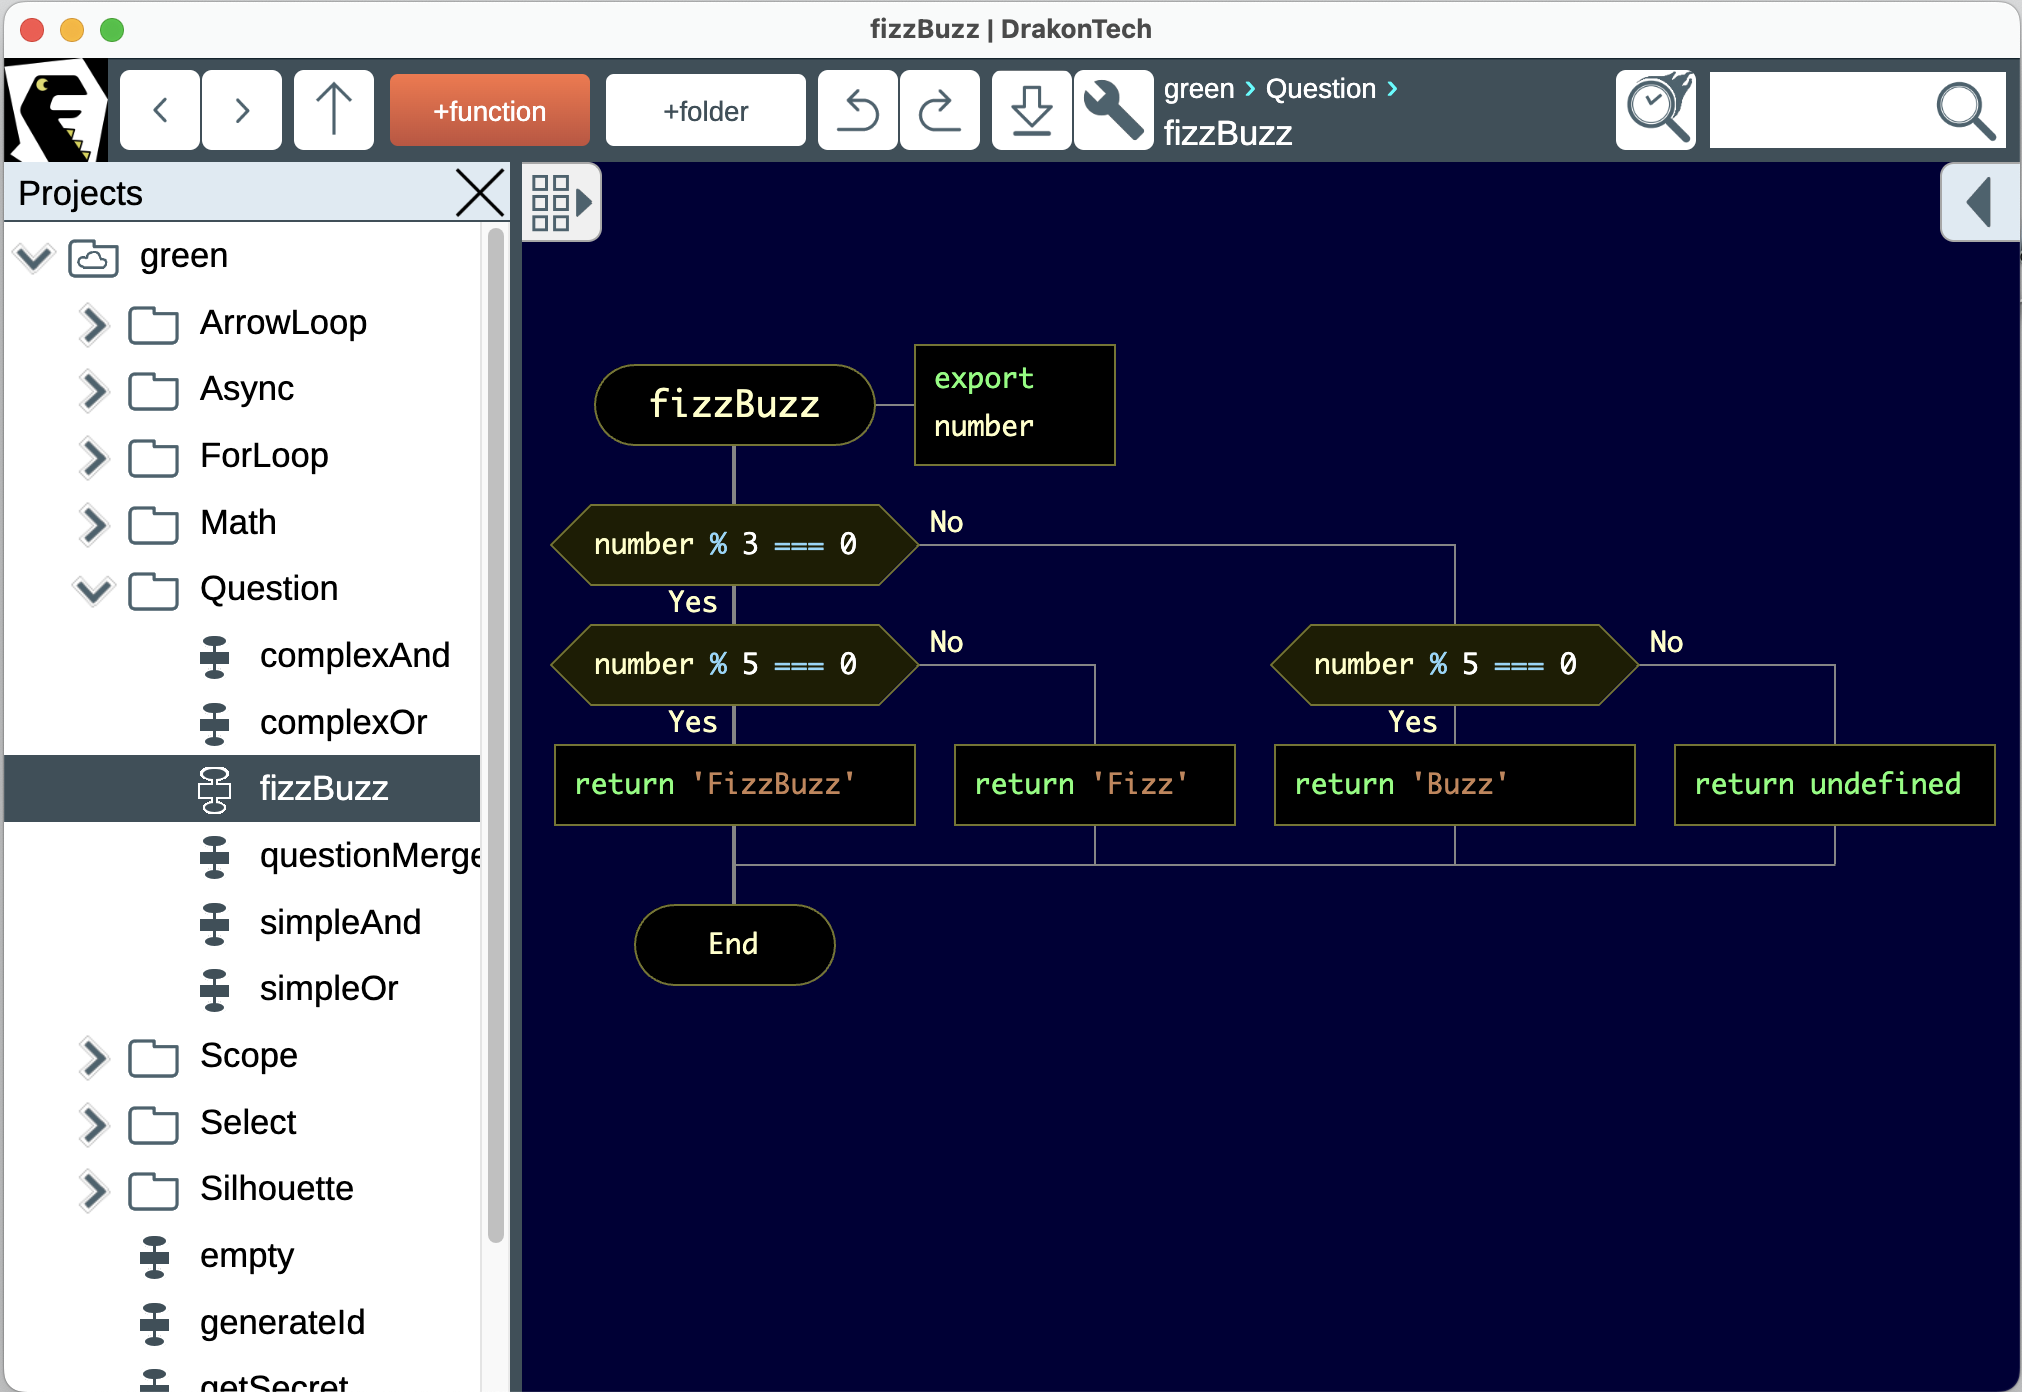This screenshot has height=1392, width=2022.
Task: Collapse the green project root
Action: tap(33, 257)
